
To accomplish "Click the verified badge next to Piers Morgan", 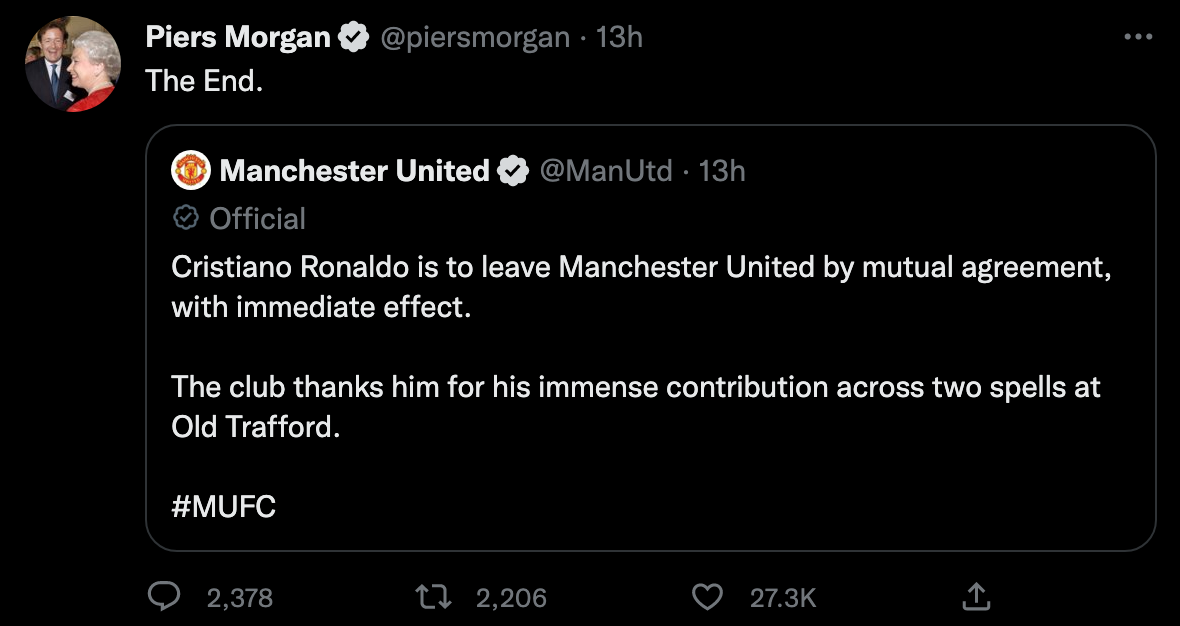I will click(x=352, y=36).
